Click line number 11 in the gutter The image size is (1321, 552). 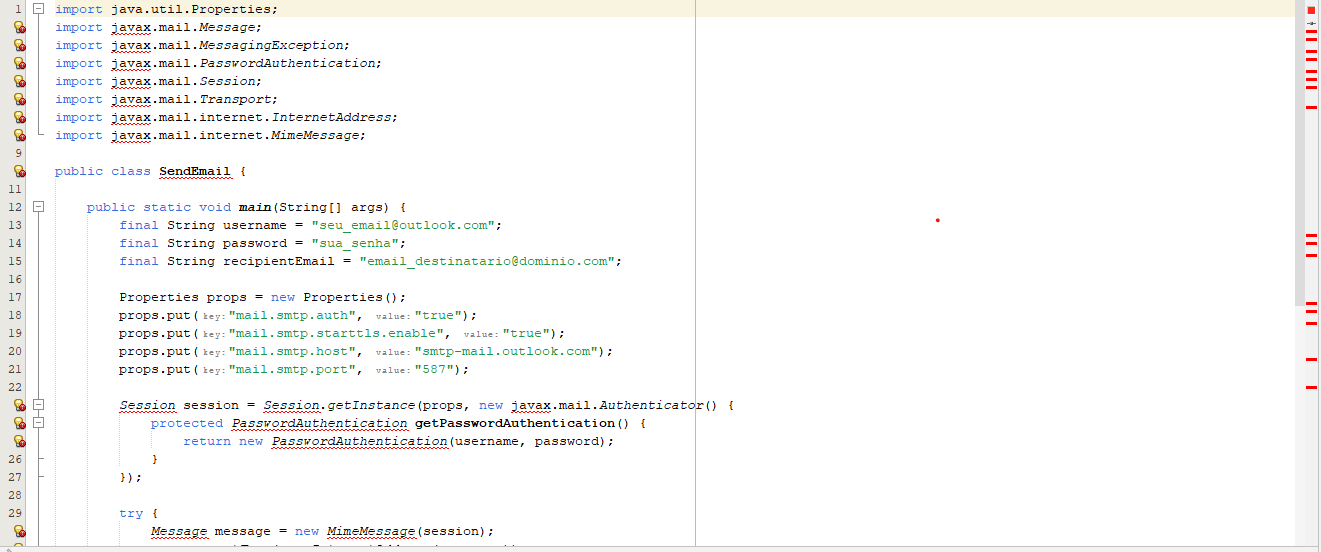pos(15,189)
